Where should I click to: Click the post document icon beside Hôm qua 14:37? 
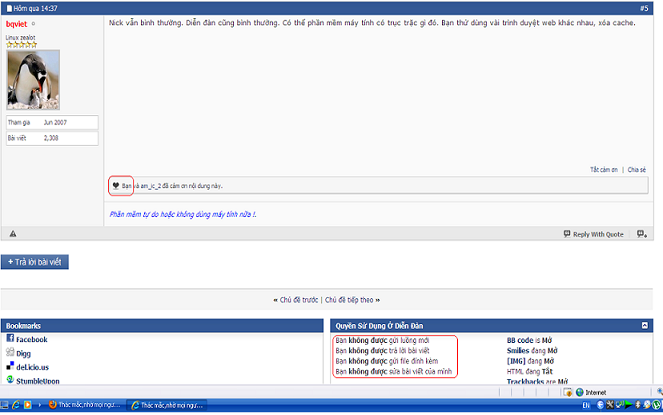[9, 8]
